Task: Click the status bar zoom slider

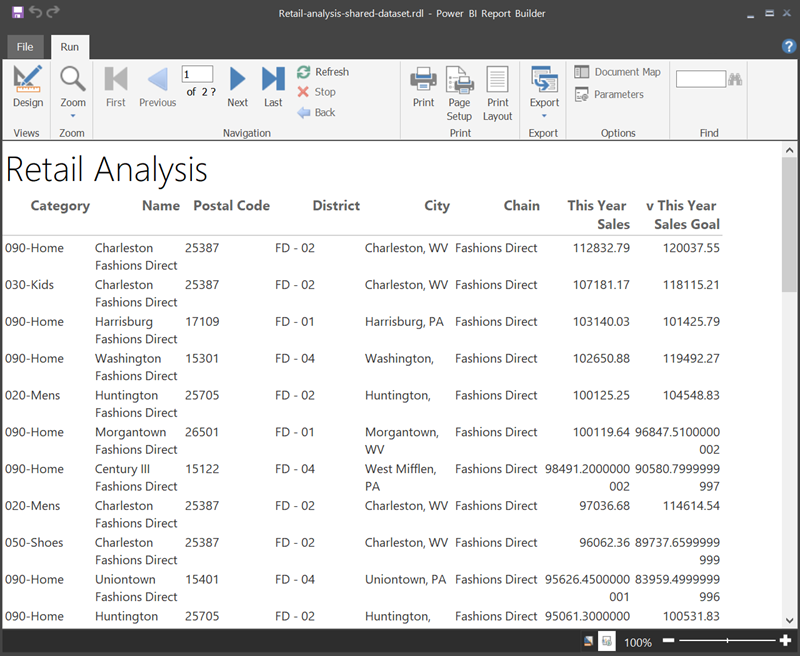Action: tap(727, 641)
